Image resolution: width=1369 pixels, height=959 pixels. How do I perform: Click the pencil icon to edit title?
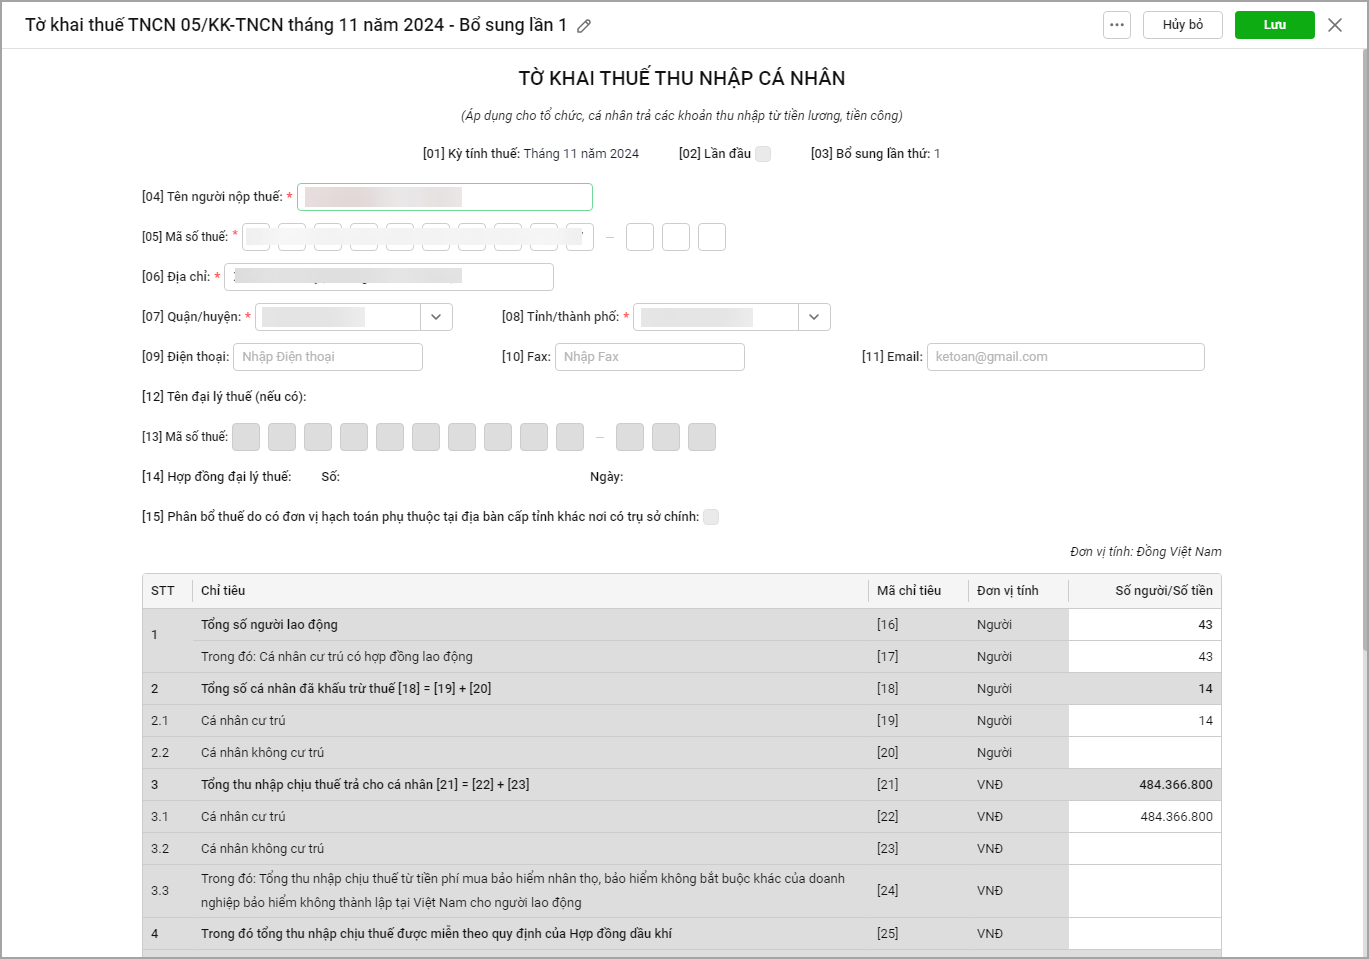click(x=584, y=26)
